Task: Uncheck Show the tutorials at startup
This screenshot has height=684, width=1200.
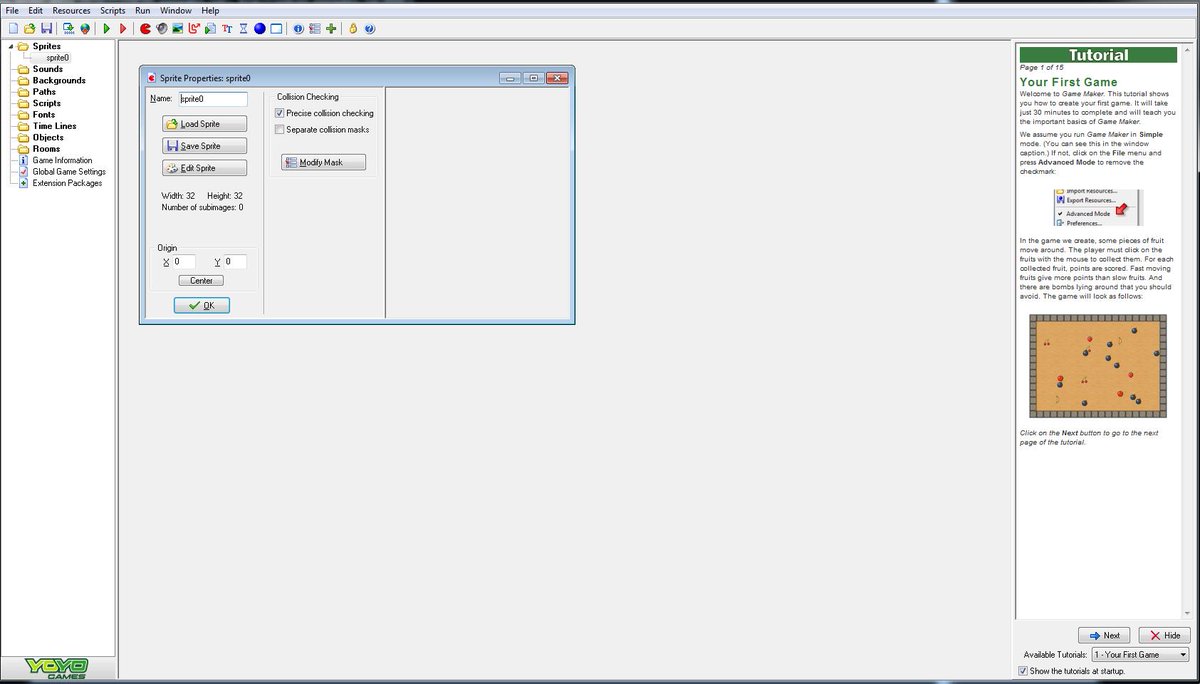Action: click(x=1022, y=671)
